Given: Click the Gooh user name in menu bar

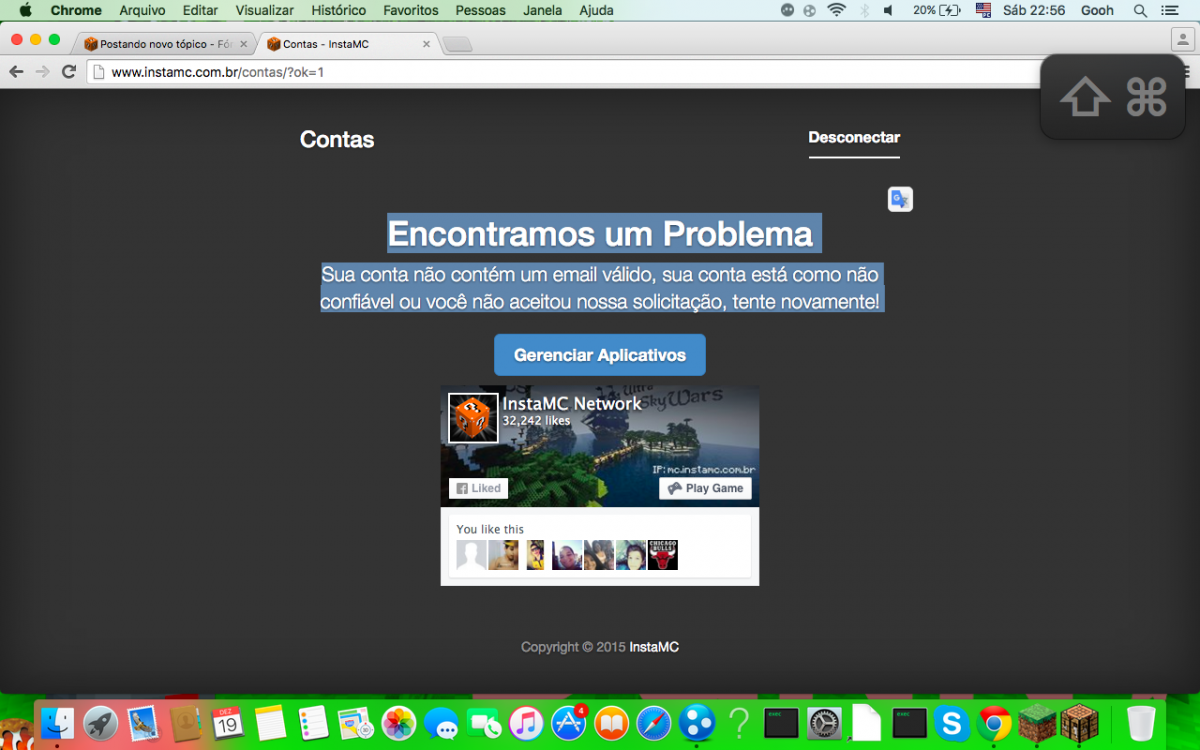Looking at the screenshot, I should [x=1097, y=10].
